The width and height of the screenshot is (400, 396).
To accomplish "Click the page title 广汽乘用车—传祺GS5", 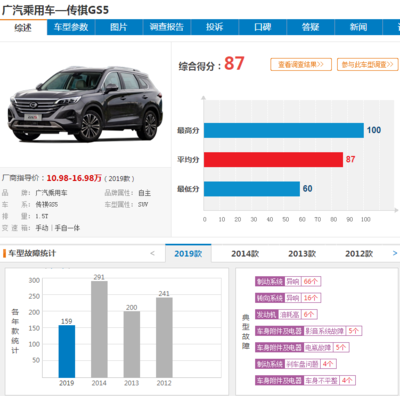I will pyautogui.click(x=55, y=10).
